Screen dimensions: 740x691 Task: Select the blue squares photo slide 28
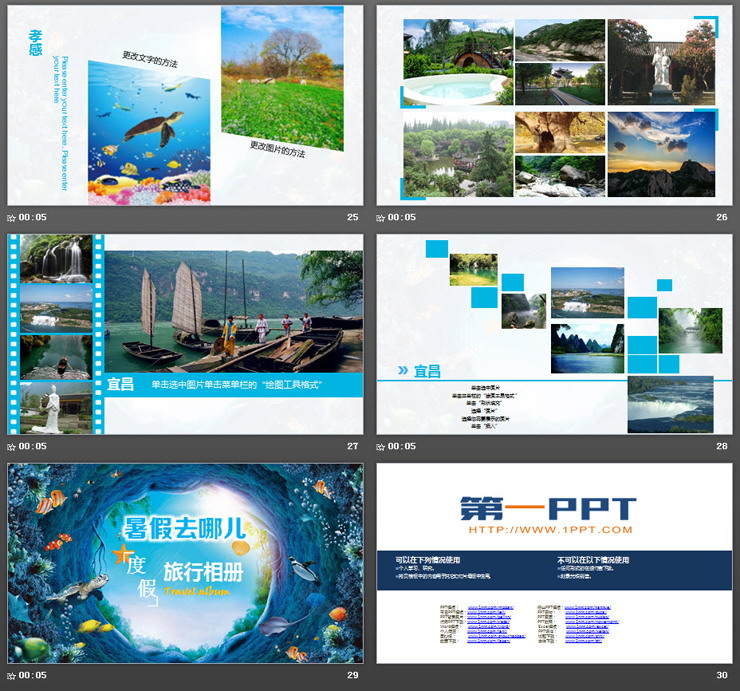pos(554,334)
